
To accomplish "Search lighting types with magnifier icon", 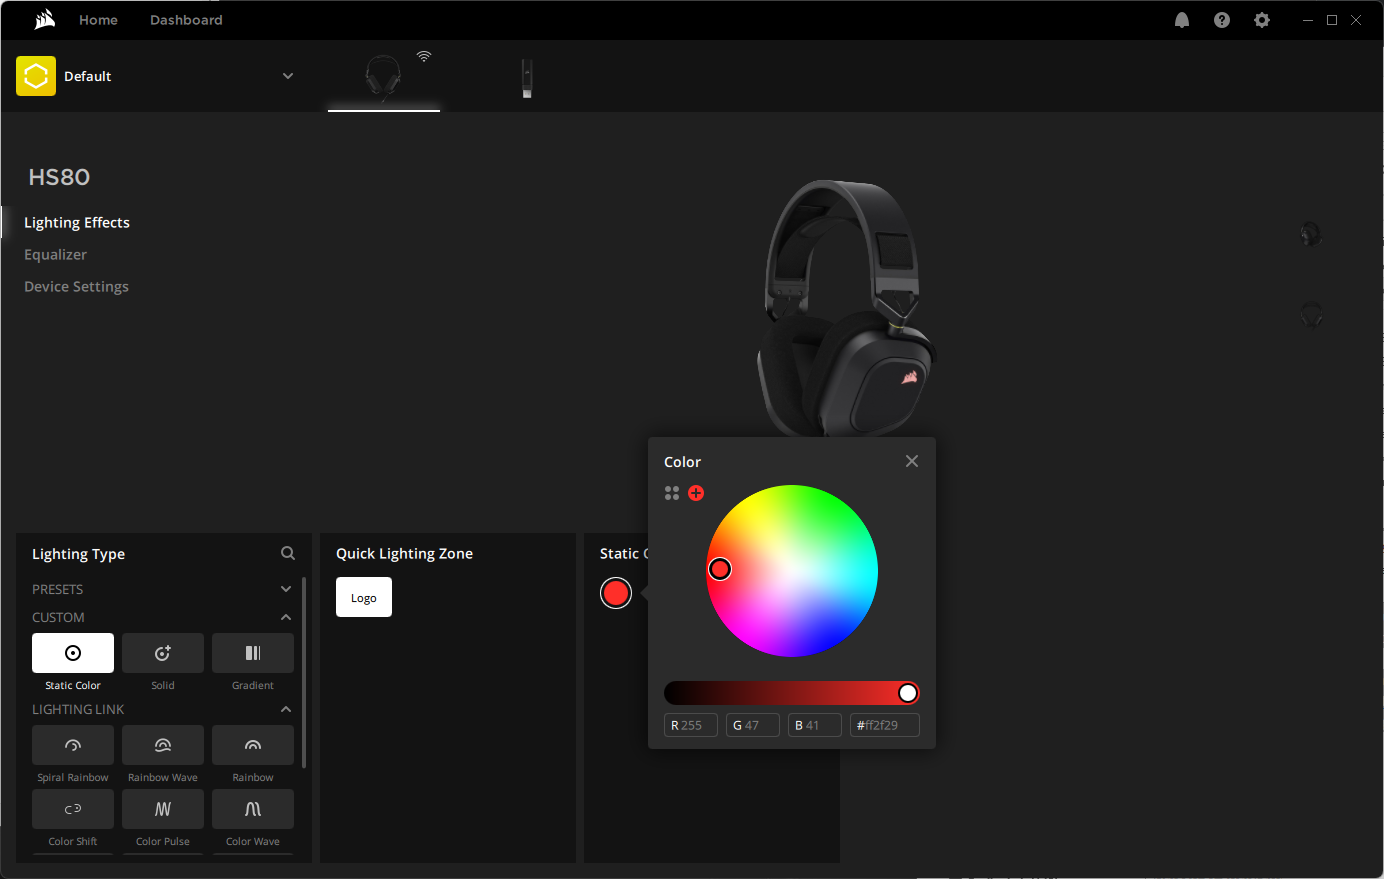I will [288, 553].
